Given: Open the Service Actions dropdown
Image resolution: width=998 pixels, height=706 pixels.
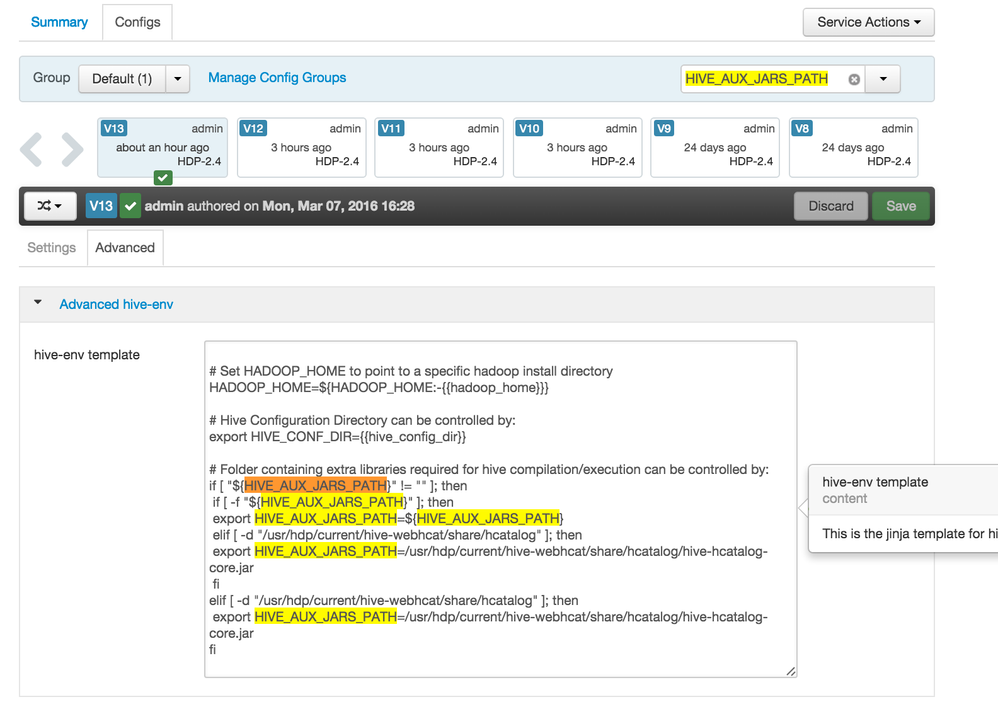Looking at the screenshot, I should tap(868, 22).
